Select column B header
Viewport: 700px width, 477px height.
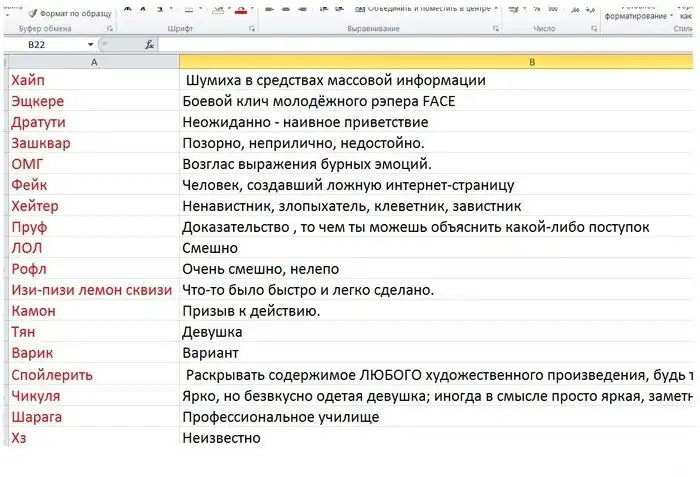pyautogui.click(x=530, y=63)
